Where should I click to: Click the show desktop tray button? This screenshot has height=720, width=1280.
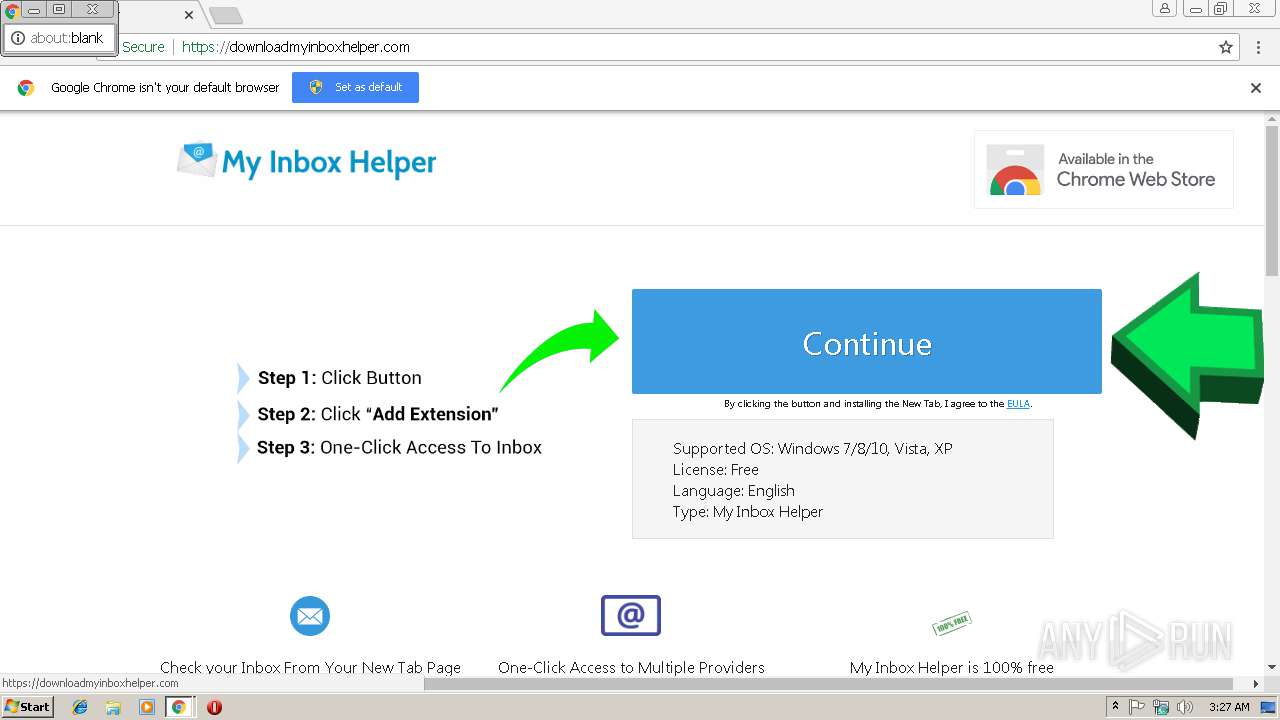pyautogui.click(x=1268, y=707)
